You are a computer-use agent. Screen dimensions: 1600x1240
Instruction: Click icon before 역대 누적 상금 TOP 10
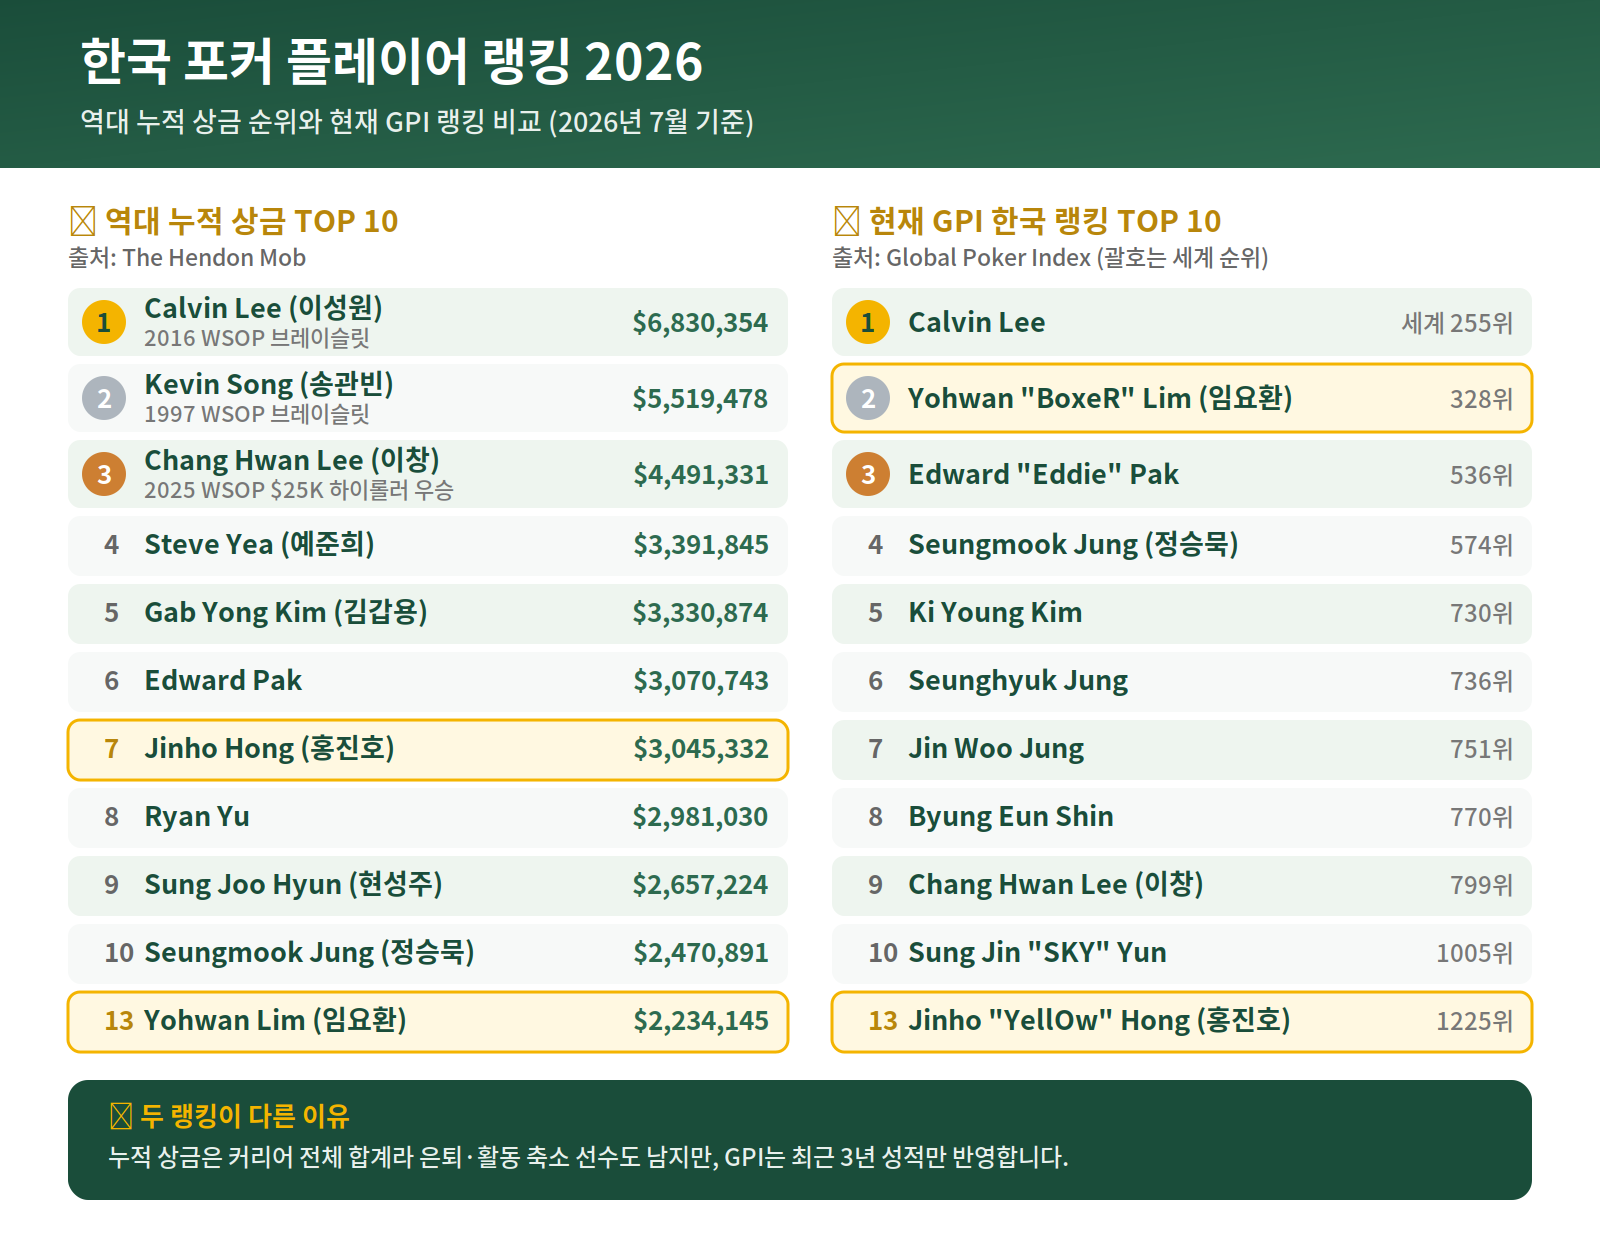click(83, 221)
